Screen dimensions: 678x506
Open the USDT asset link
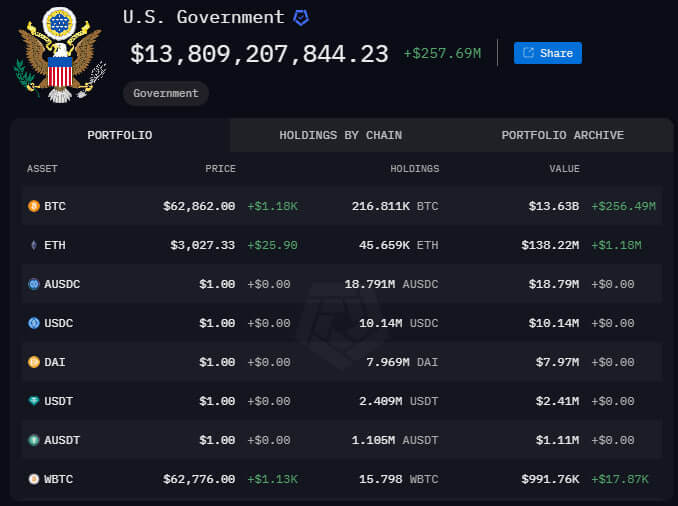(58, 401)
